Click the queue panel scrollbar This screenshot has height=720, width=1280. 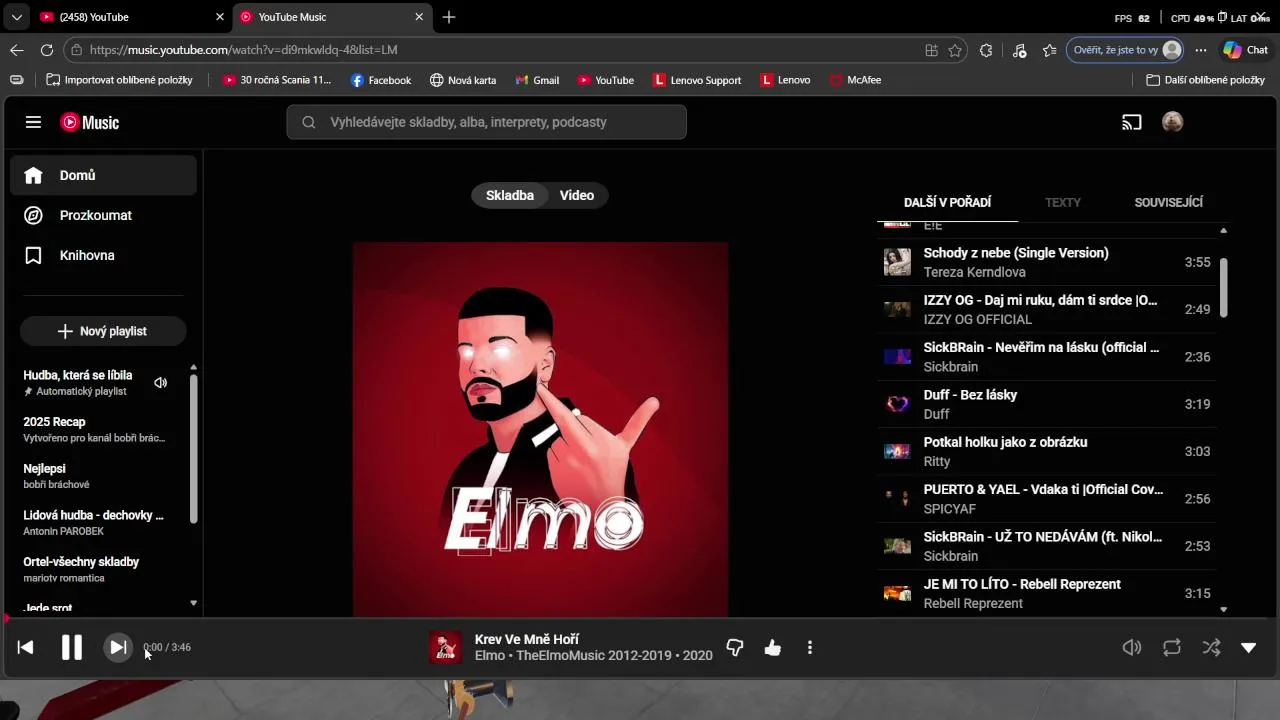[x=1223, y=286]
